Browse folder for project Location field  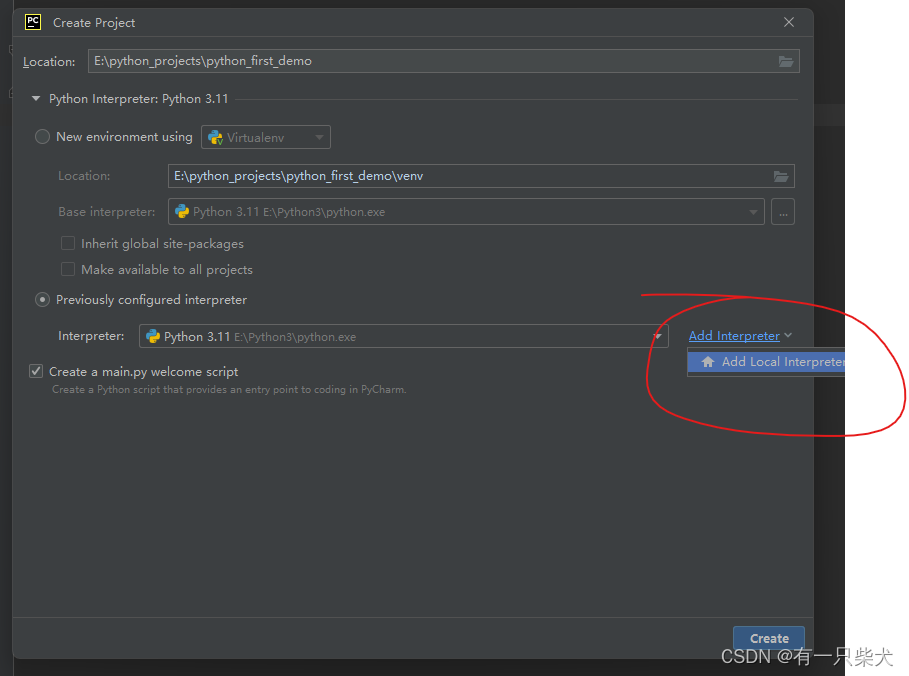[x=786, y=61]
